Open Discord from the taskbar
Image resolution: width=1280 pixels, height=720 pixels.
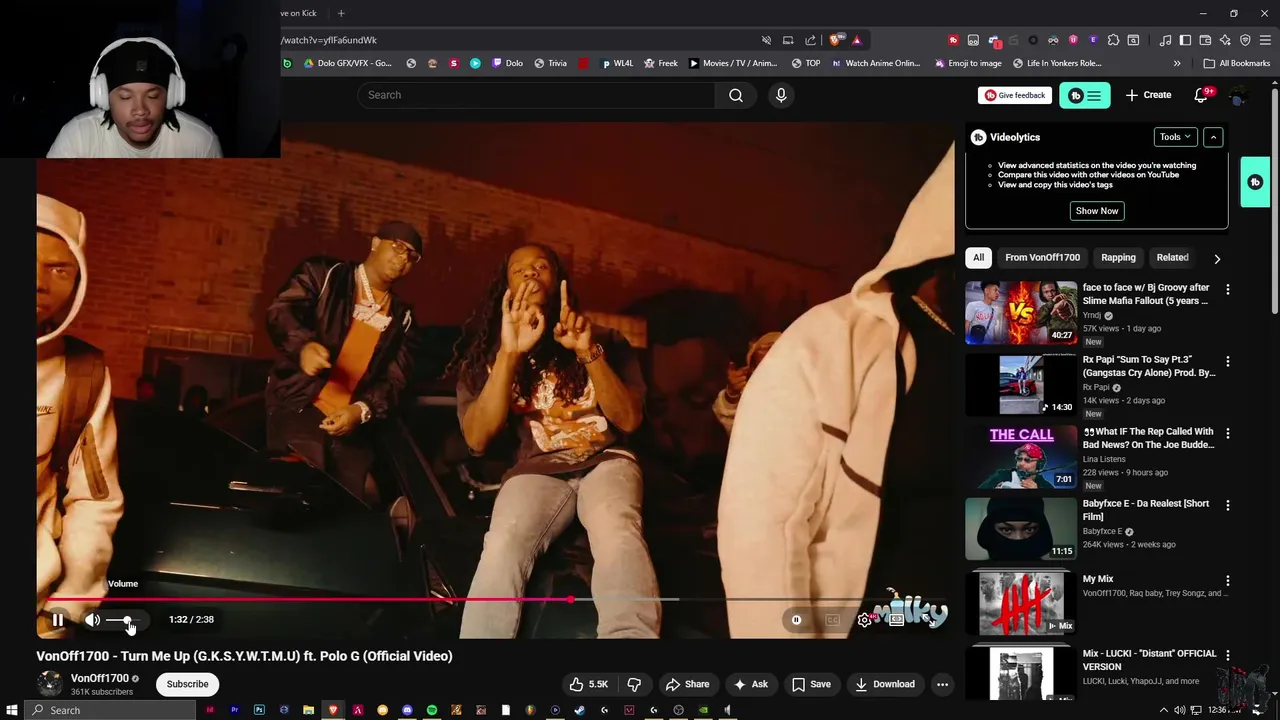407,710
